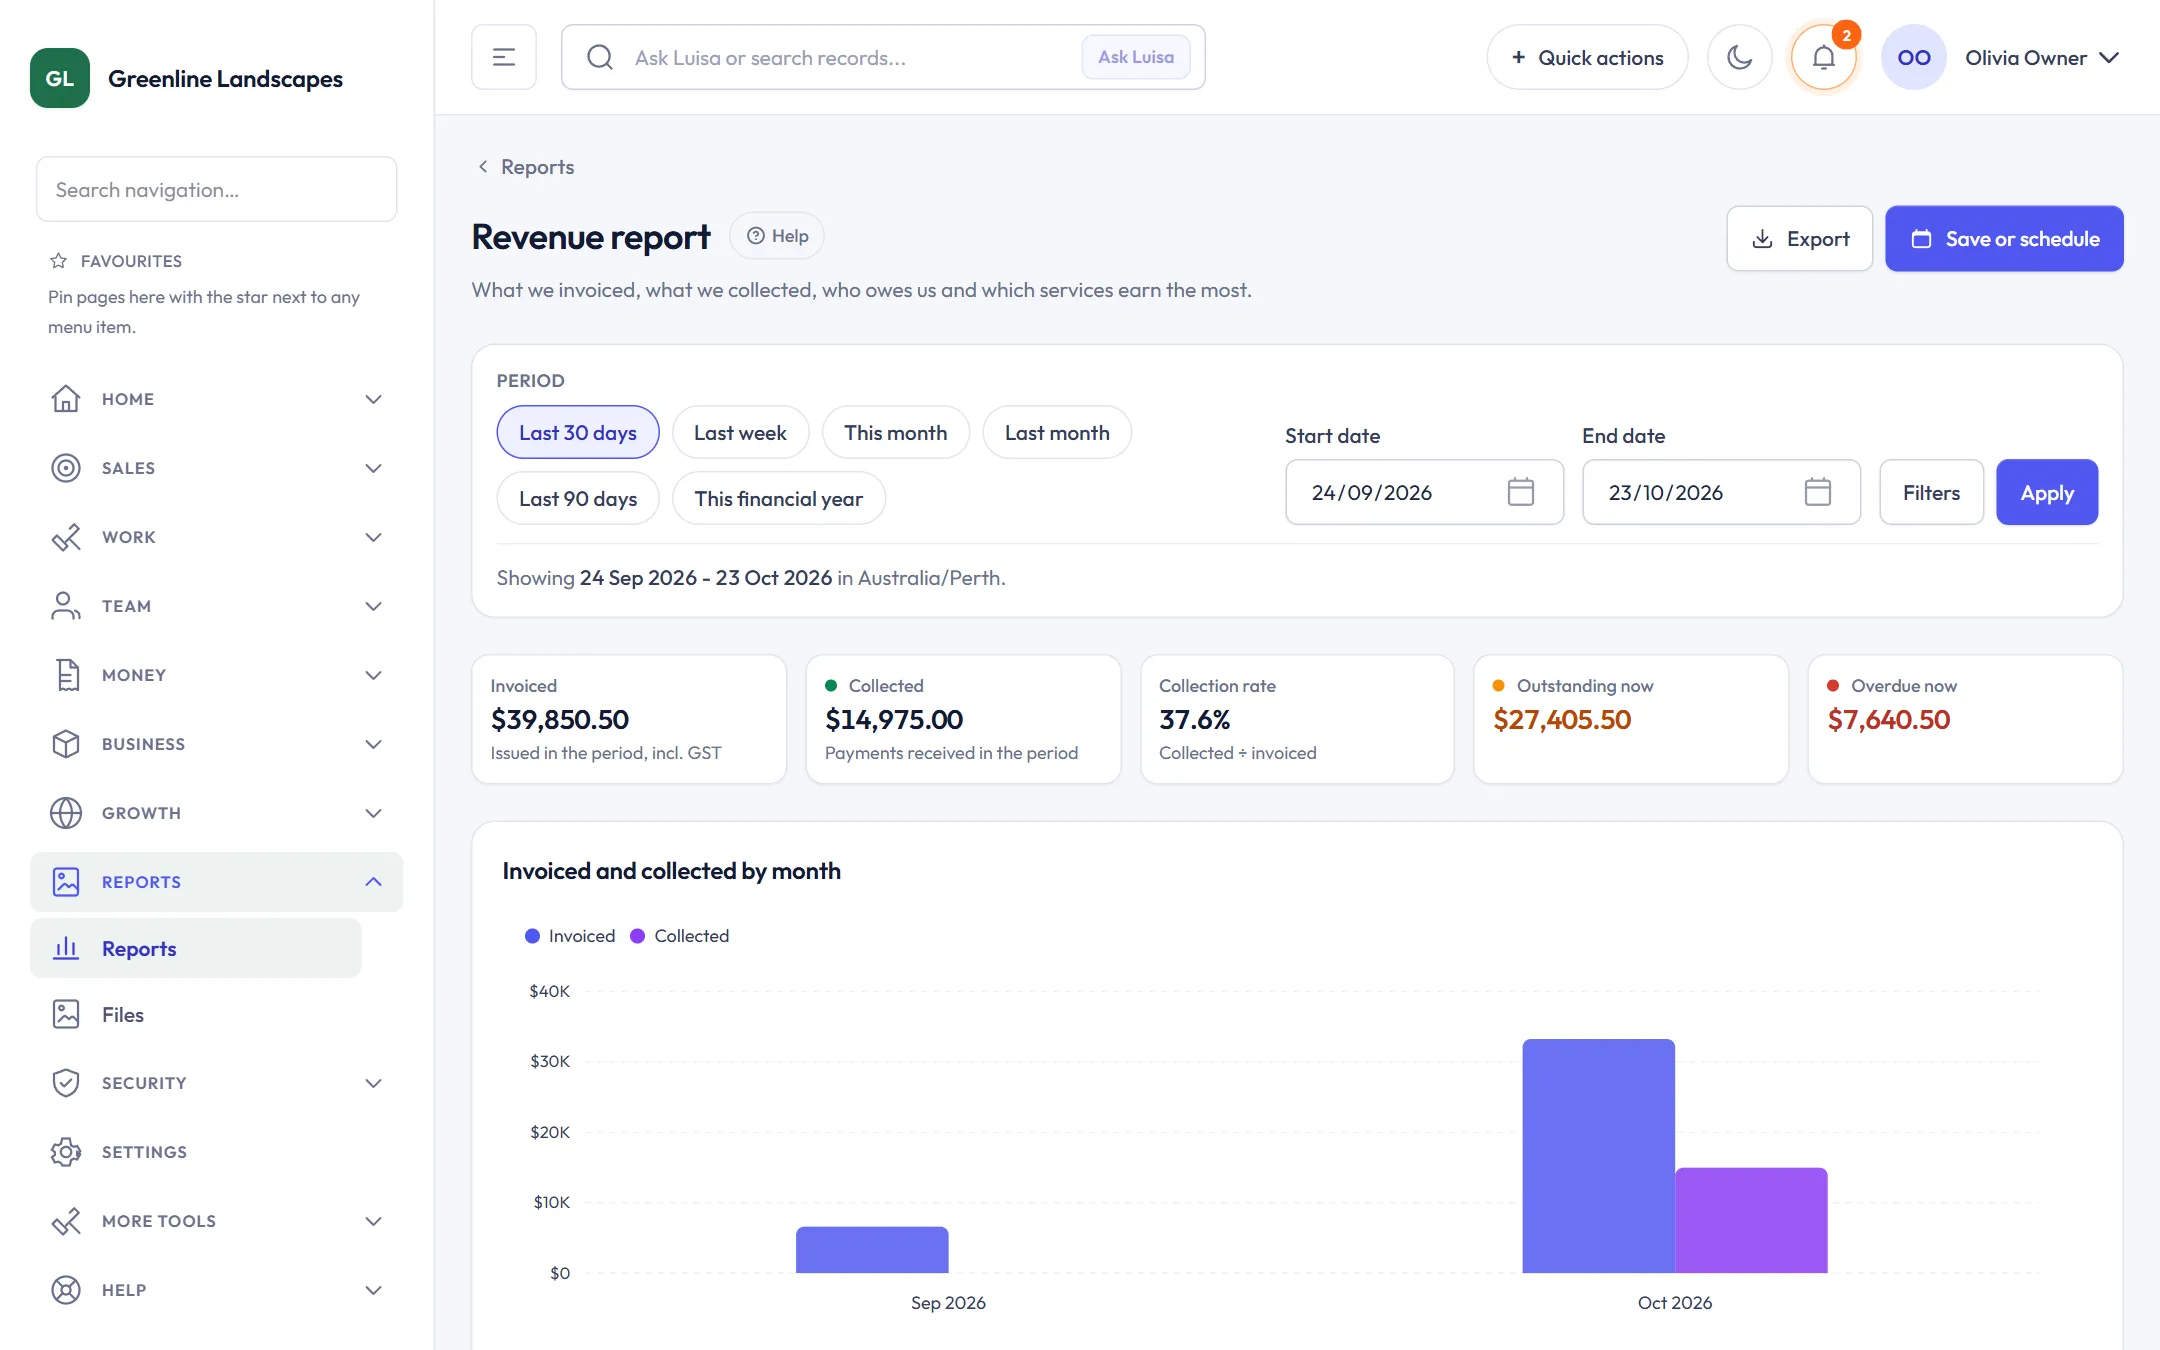Open Settings from the sidebar
Screen dimensions: 2160x1350
coord(216,1152)
